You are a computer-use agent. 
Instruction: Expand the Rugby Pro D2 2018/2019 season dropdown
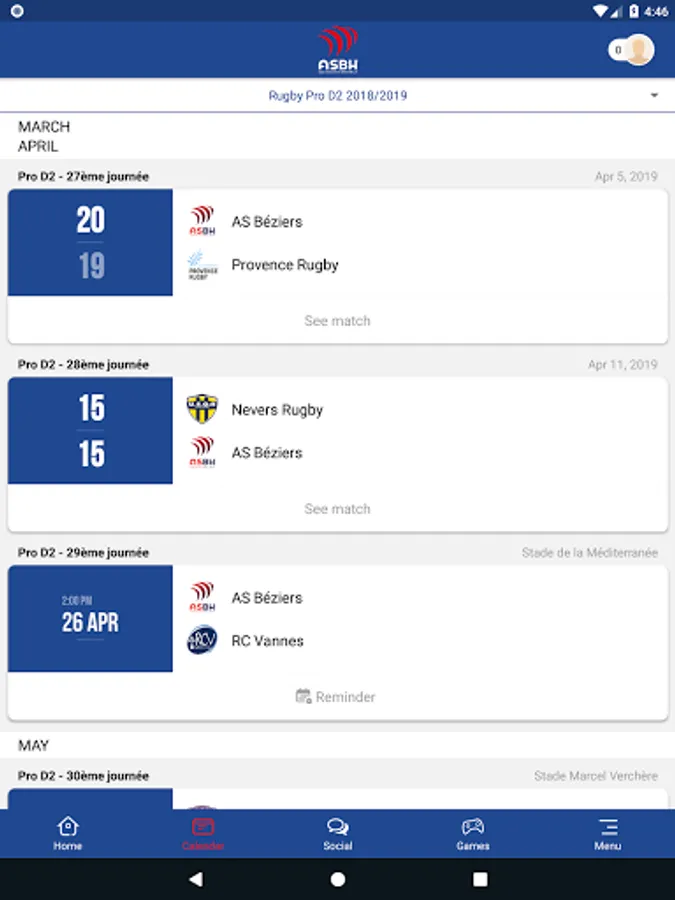(338, 96)
